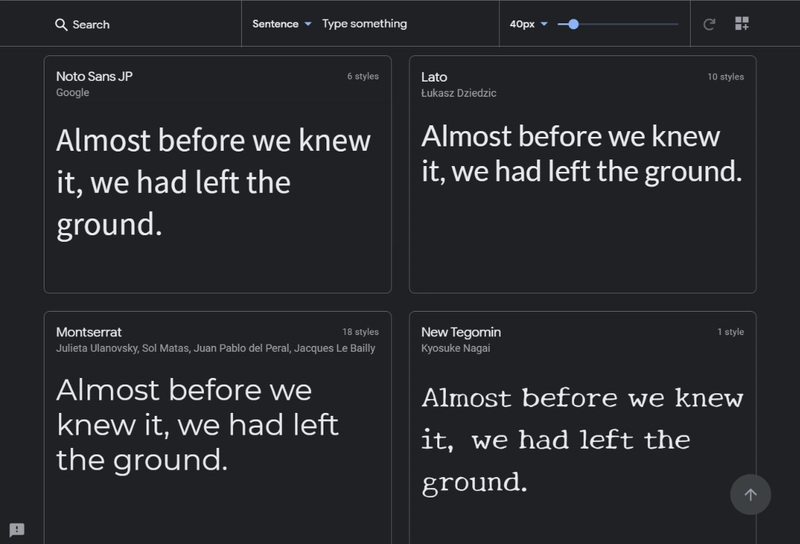
Task: Open the New Tegomin font title
Action: point(461,332)
